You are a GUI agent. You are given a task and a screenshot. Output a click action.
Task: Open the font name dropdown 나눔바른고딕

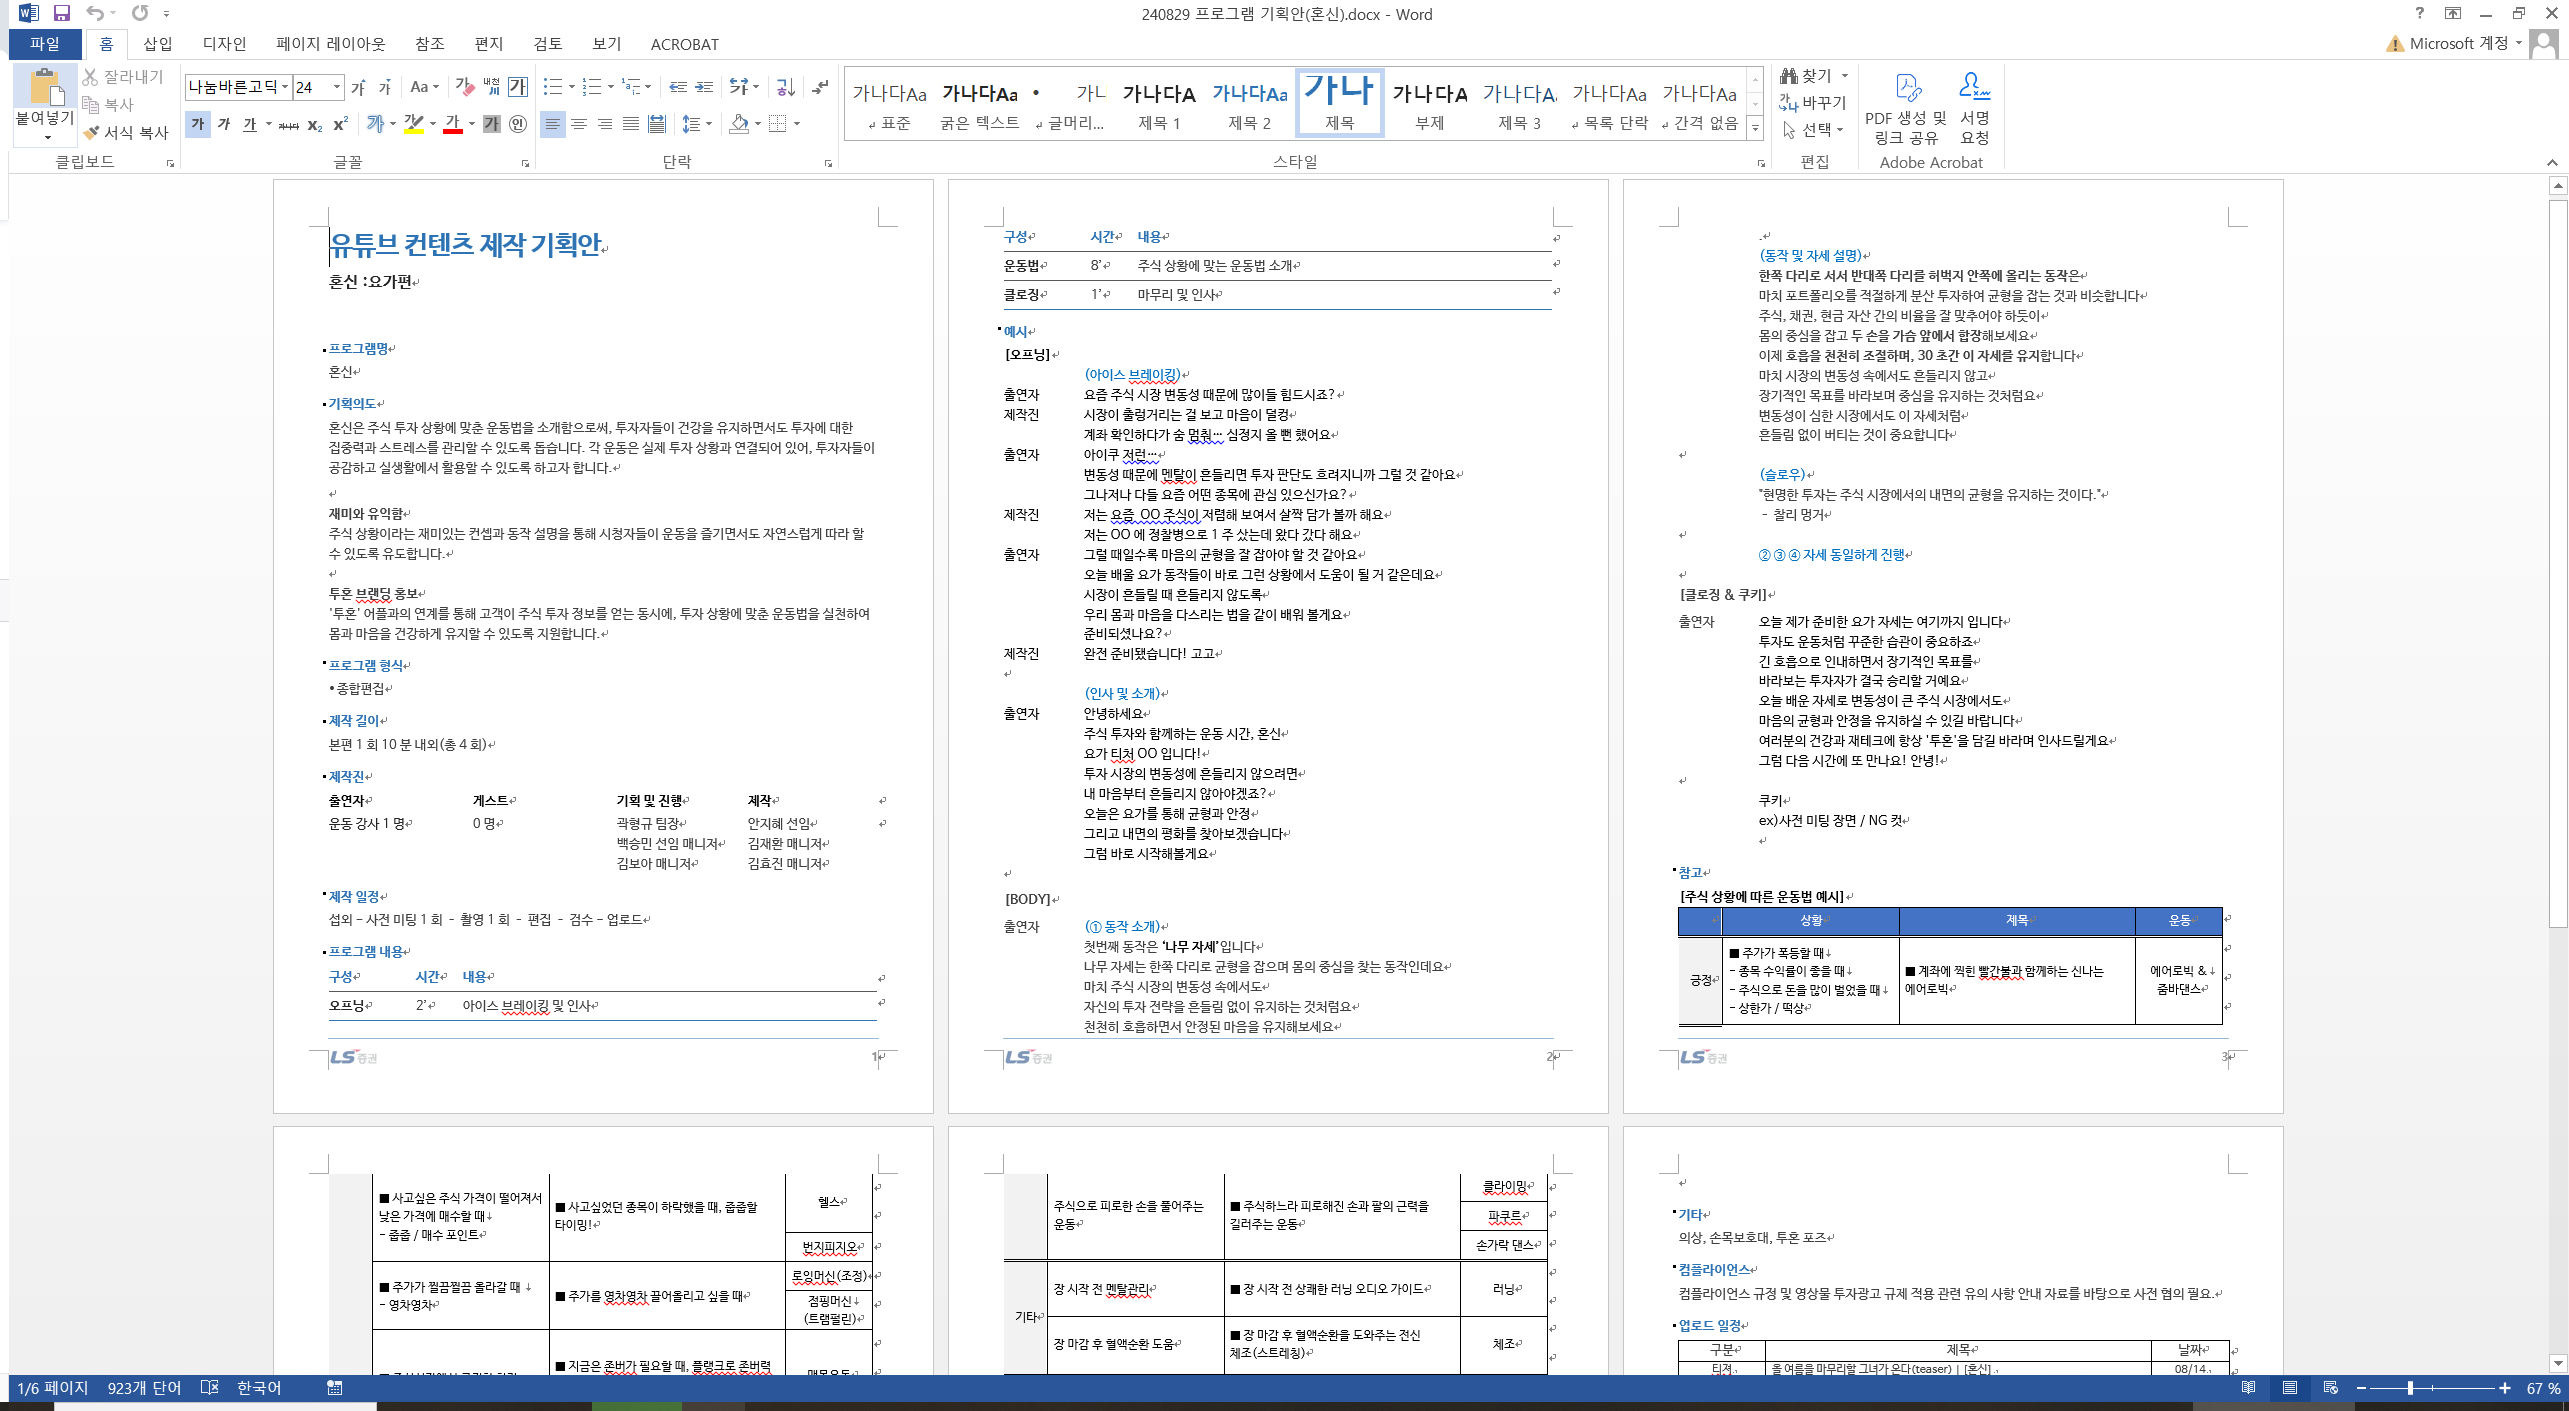tap(285, 88)
